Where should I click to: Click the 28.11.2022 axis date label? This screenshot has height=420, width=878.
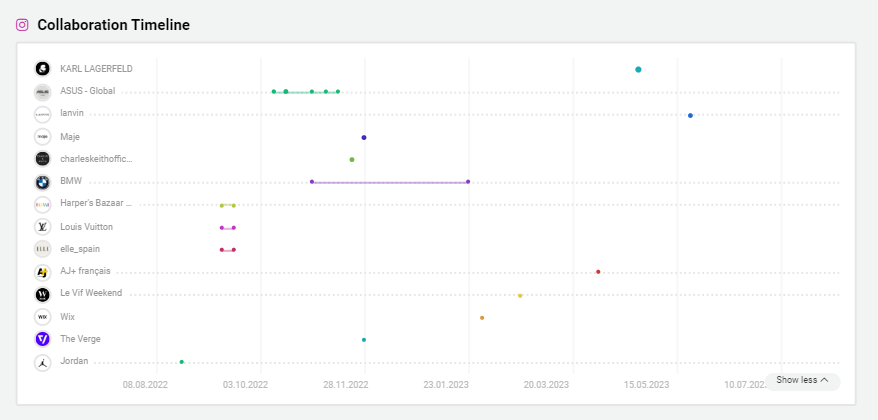click(345, 385)
